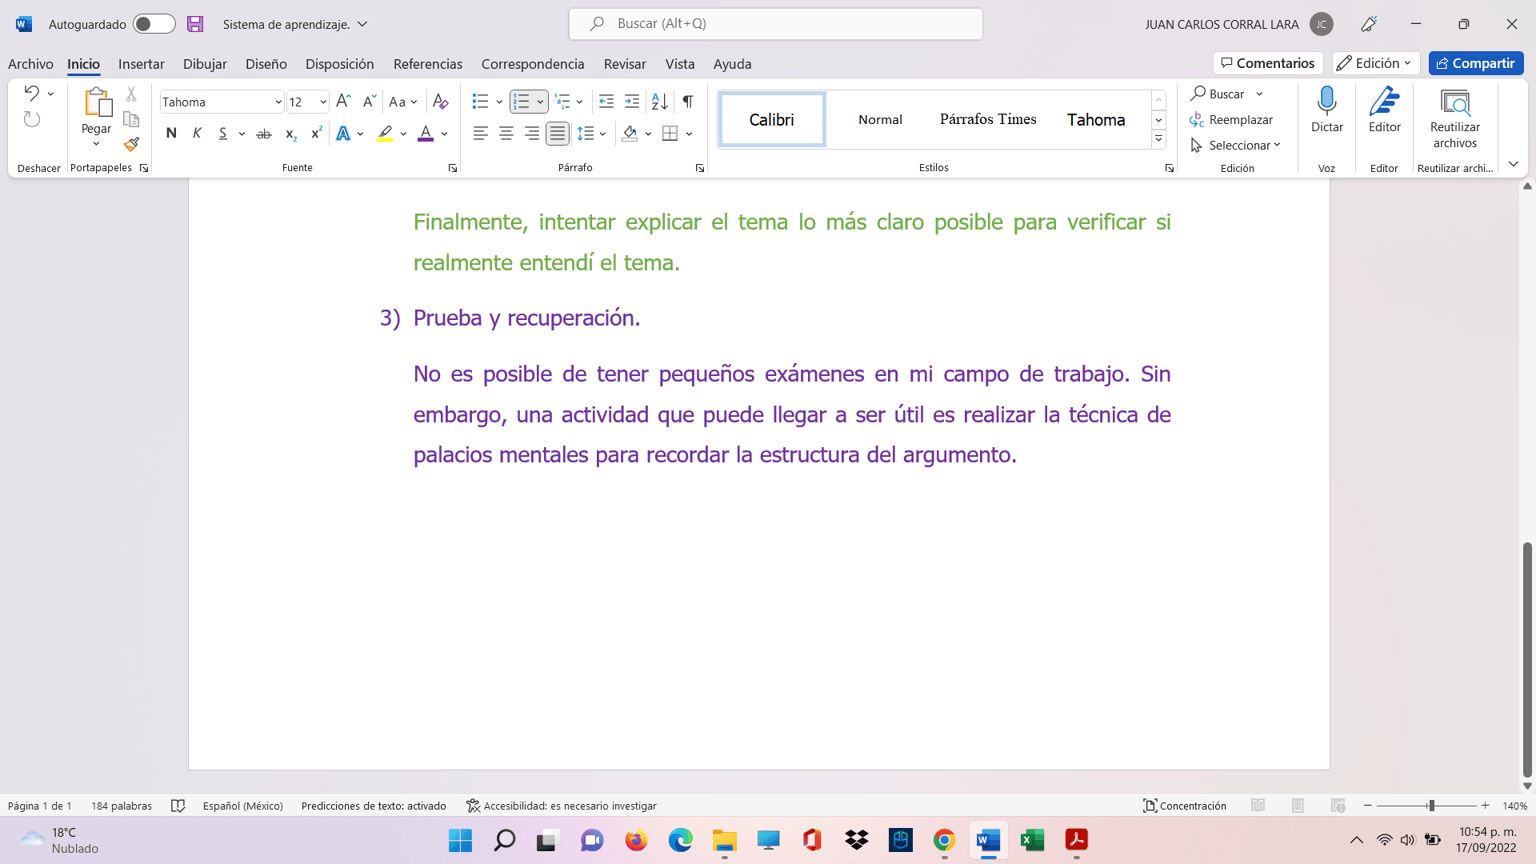
Task: Click the Compartir button
Action: (1476, 63)
